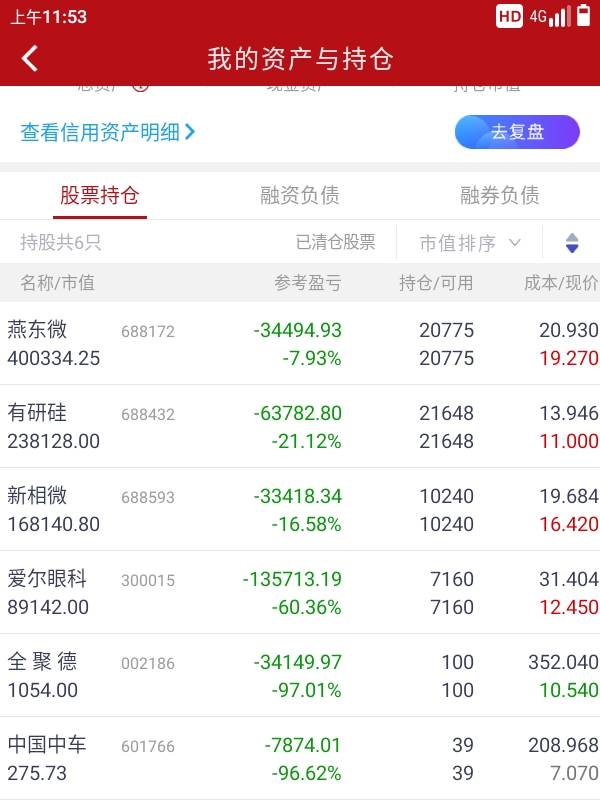Viewport: 600px width, 800px height.
Task: Tap cost price 352.040
Action: (x=563, y=662)
